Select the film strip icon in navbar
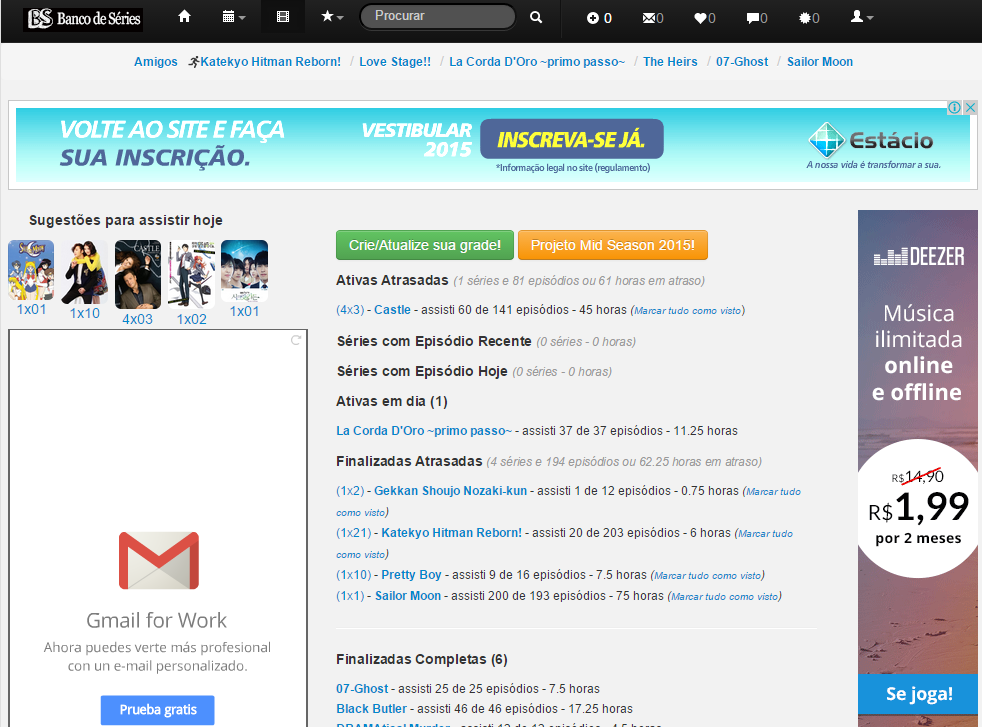Screen dimensions: 982x727 [283, 17]
